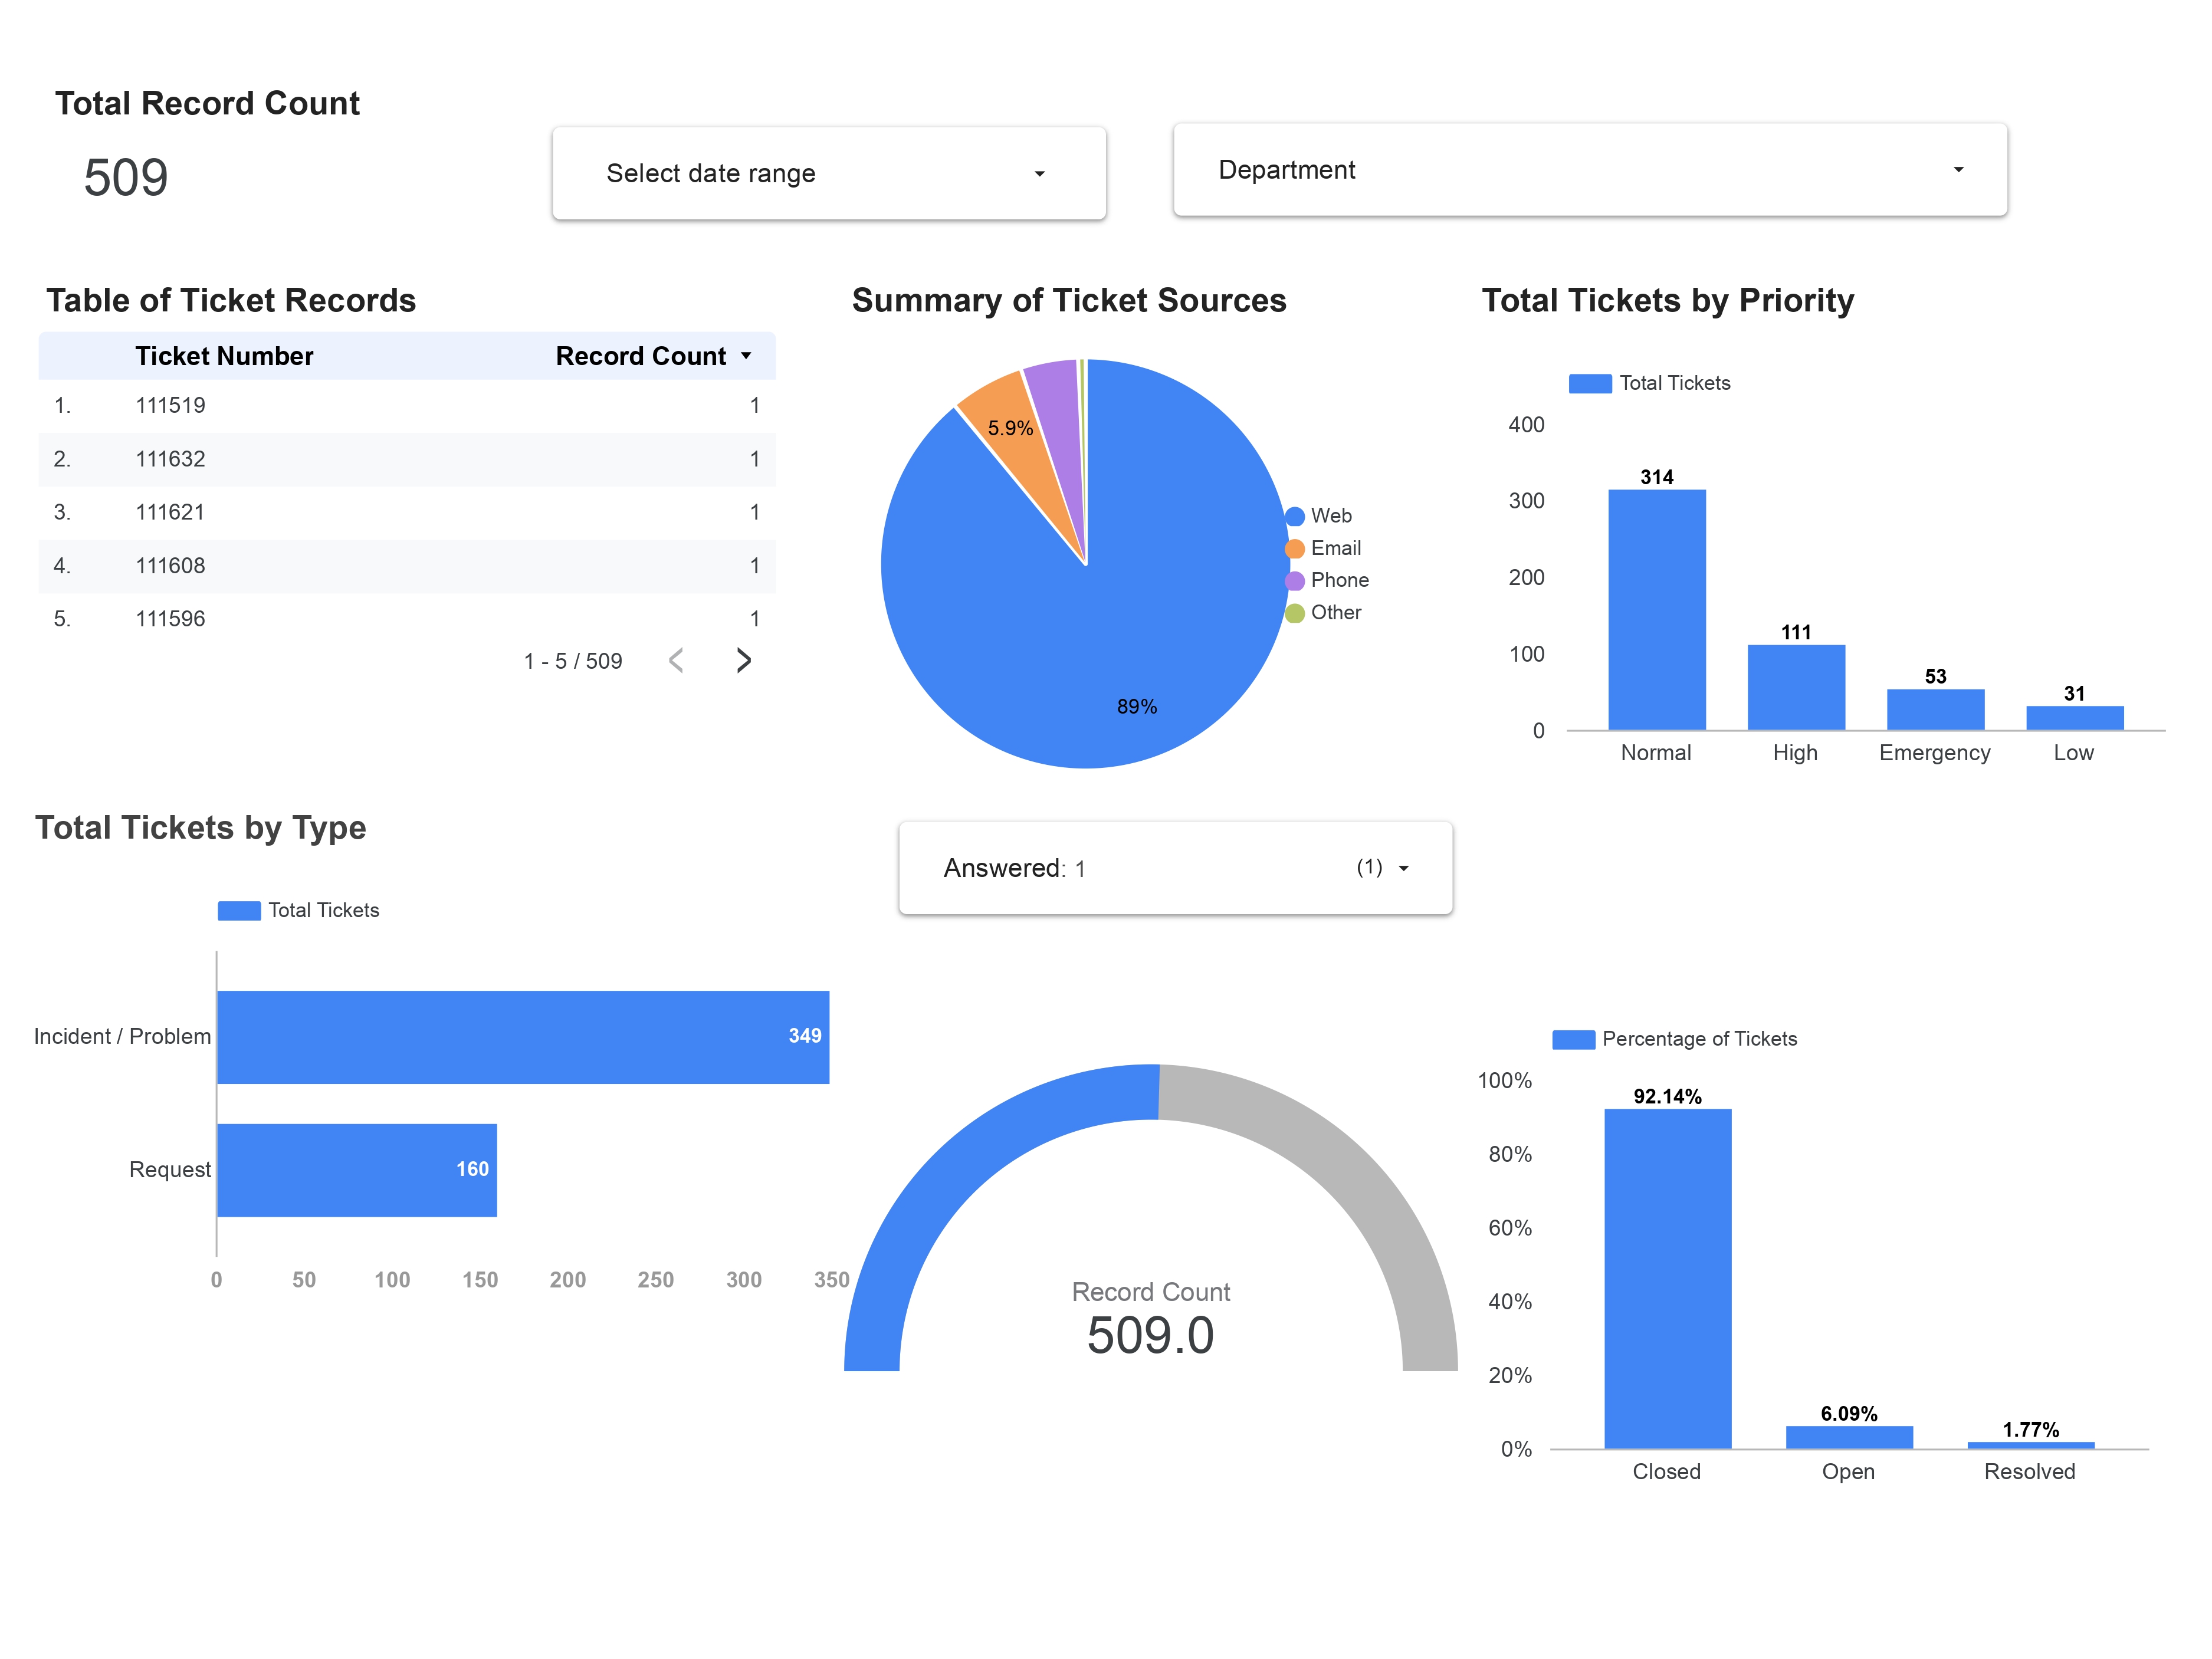
Task: Go to next page of ticket records
Action: click(743, 660)
